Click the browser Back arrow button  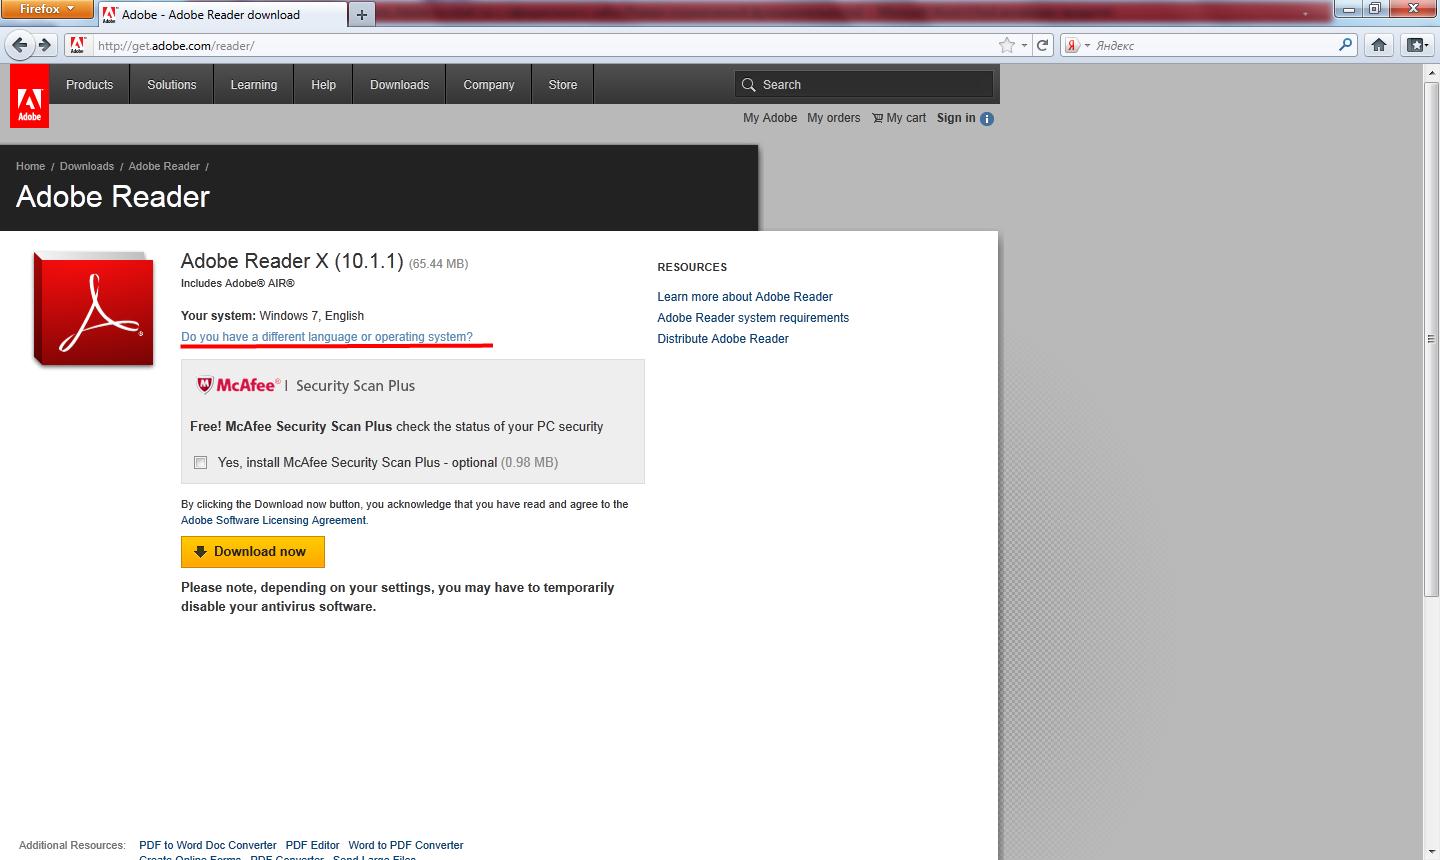(x=19, y=45)
